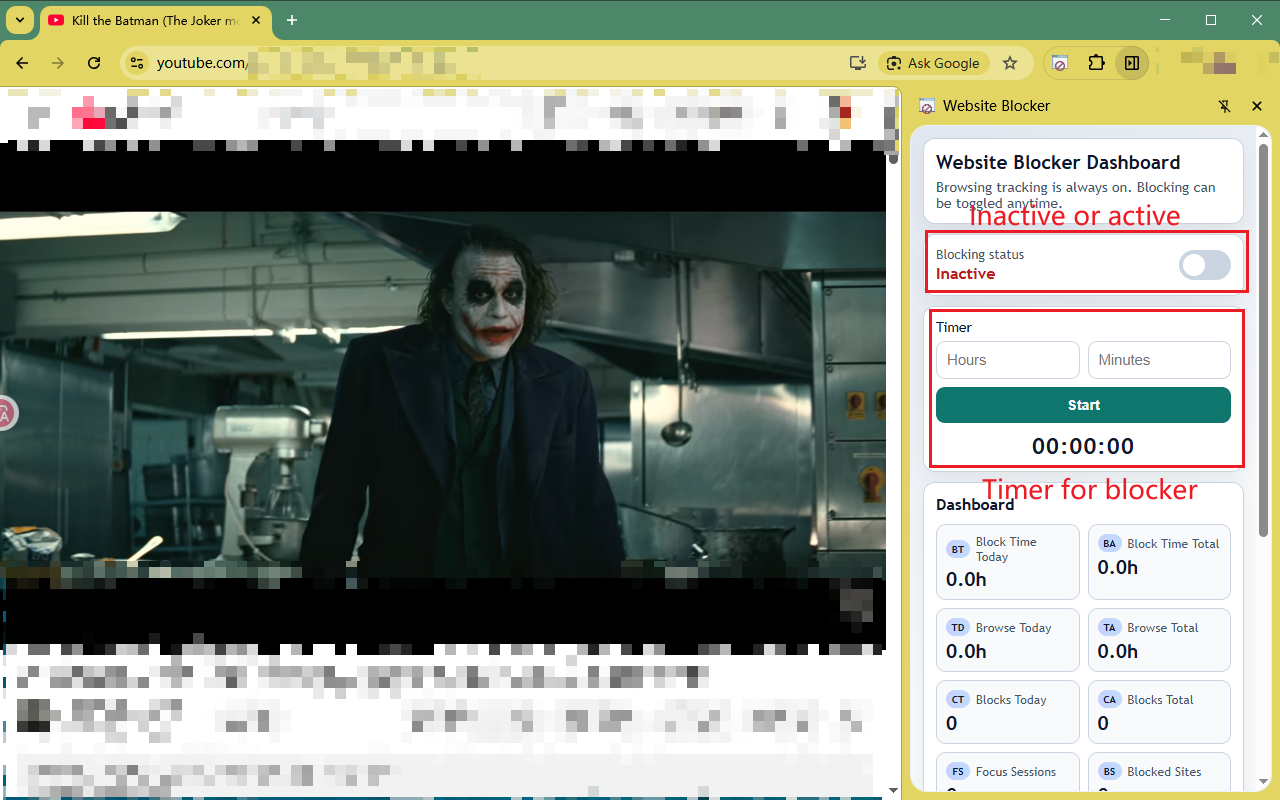The width and height of the screenshot is (1280, 800).
Task: Bookmark this page with the star
Action: tap(1010, 63)
